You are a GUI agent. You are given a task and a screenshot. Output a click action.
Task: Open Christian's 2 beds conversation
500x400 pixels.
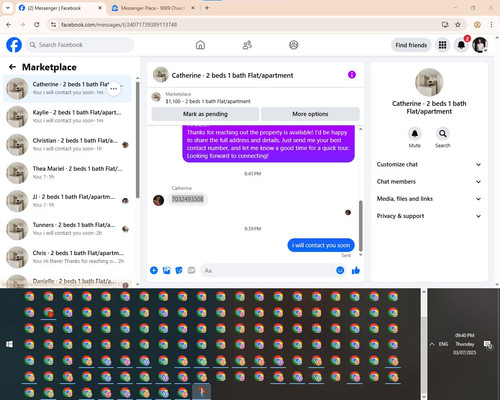(67, 145)
